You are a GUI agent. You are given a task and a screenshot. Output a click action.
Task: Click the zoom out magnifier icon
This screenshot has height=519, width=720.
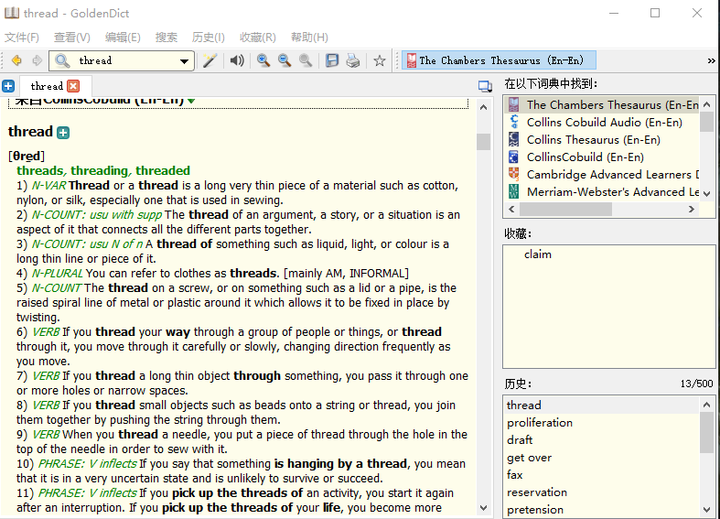coord(284,61)
